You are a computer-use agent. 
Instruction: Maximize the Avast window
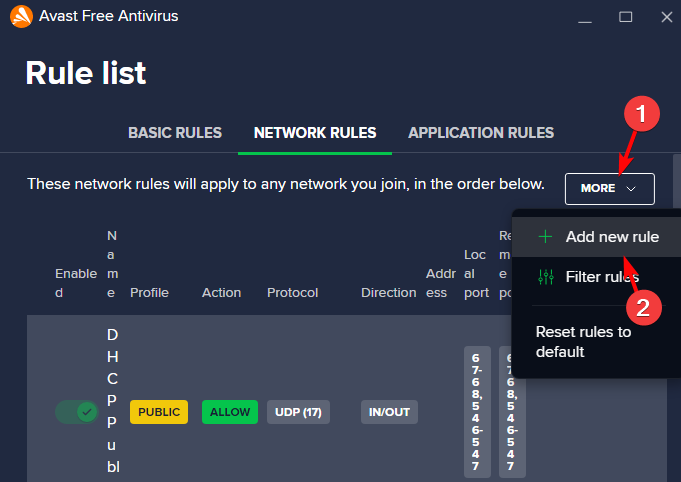point(626,17)
